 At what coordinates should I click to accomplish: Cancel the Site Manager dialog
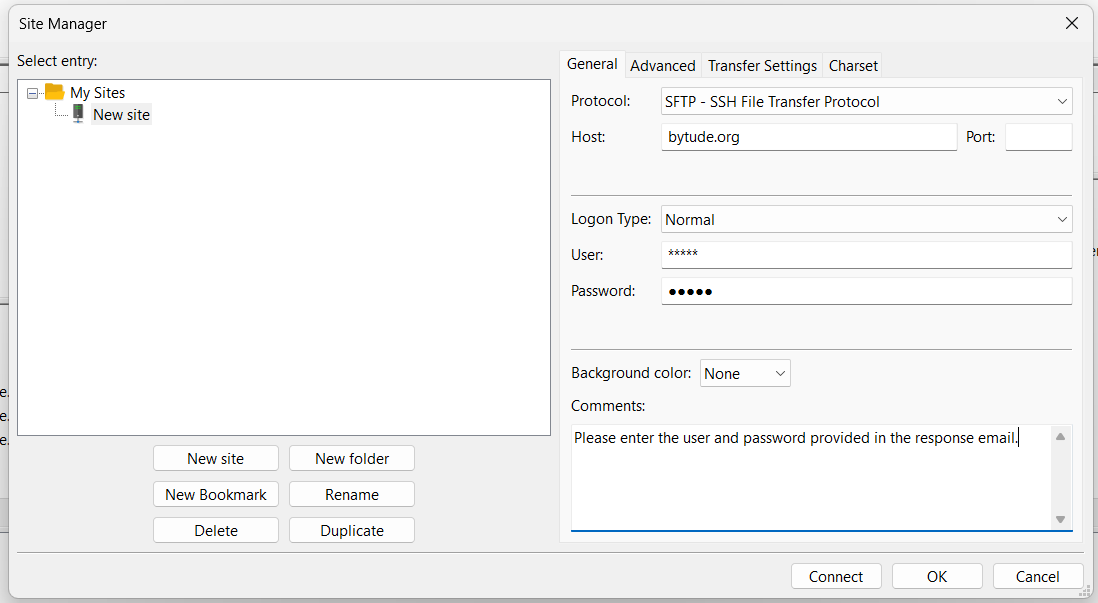coord(1037,576)
